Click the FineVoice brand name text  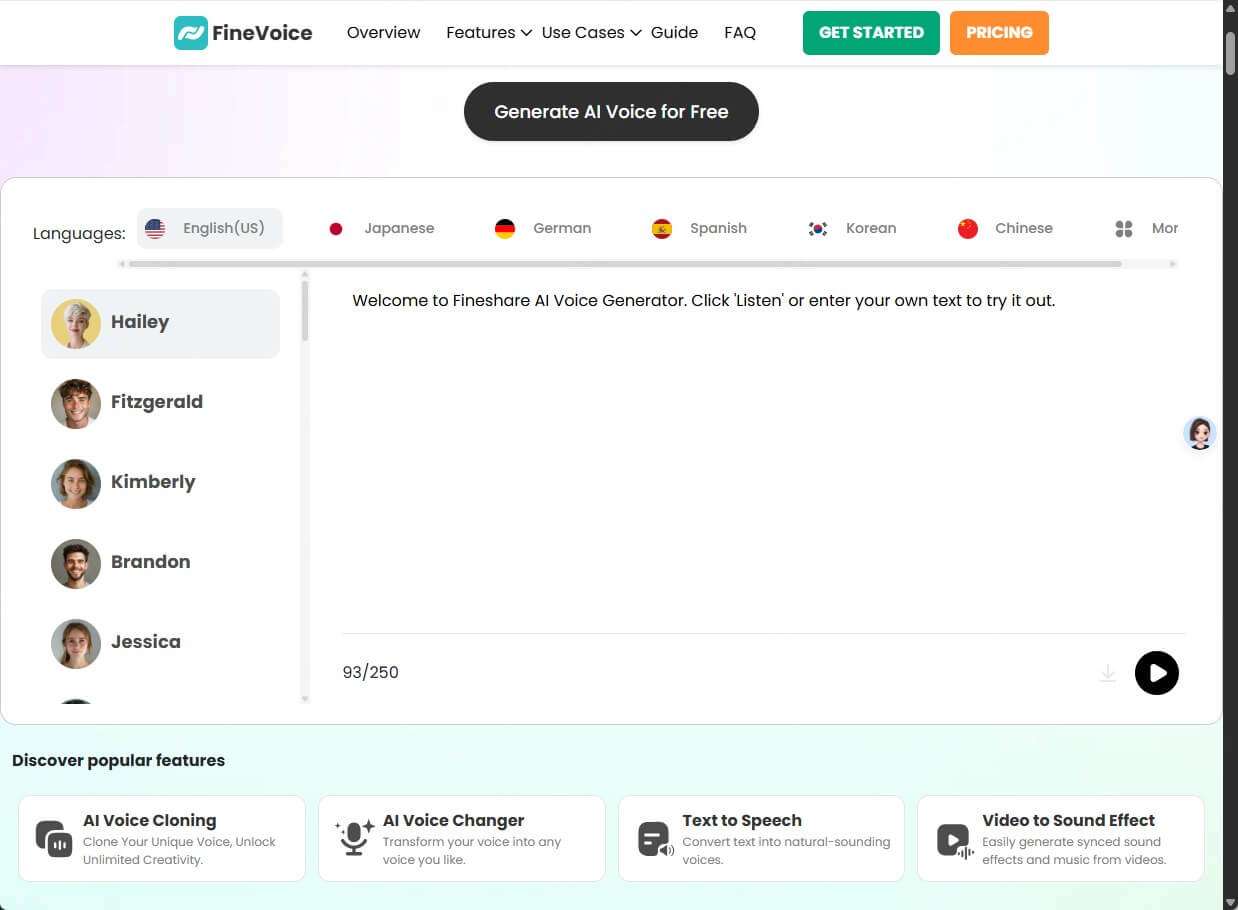pyautogui.click(x=262, y=33)
